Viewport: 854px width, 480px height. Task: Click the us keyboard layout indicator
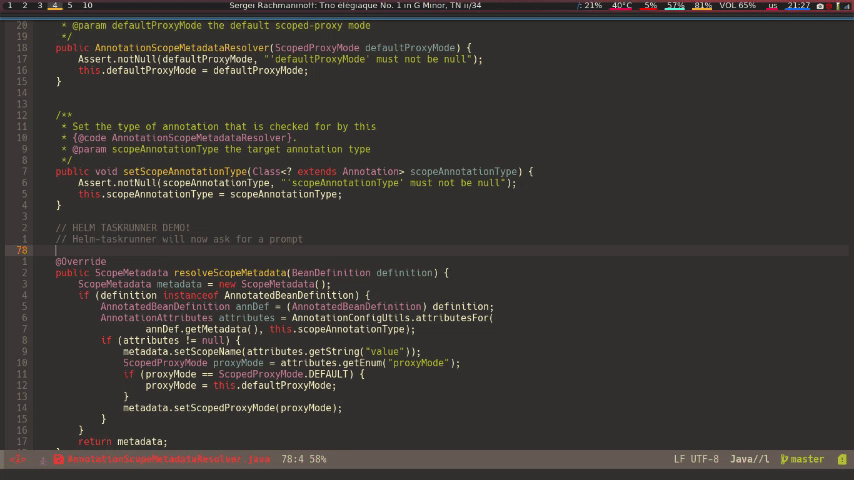(x=772, y=5)
